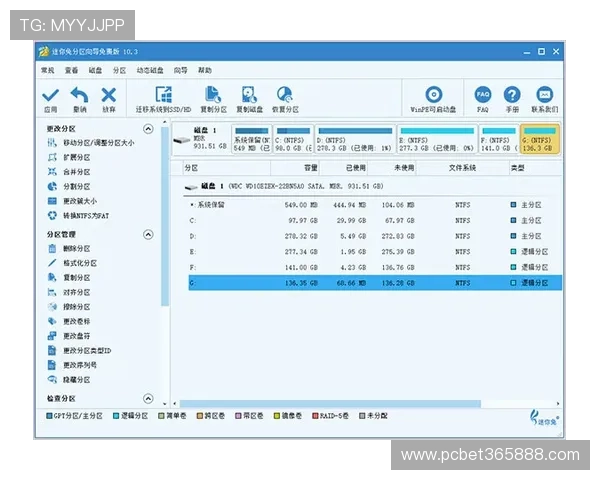Sort by the Type (类型) column header
The width and height of the screenshot is (600, 480).
pyautogui.click(x=535, y=168)
